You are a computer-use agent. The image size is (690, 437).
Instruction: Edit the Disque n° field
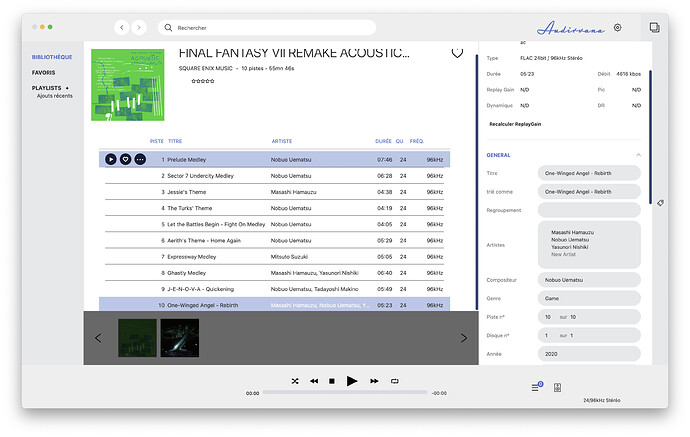(x=589, y=335)
